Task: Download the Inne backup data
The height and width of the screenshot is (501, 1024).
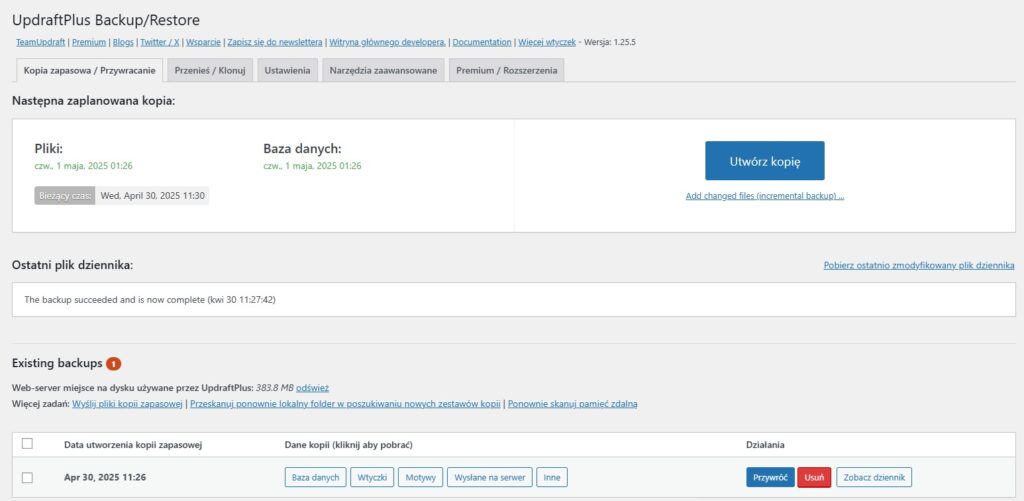Action: 552,477
